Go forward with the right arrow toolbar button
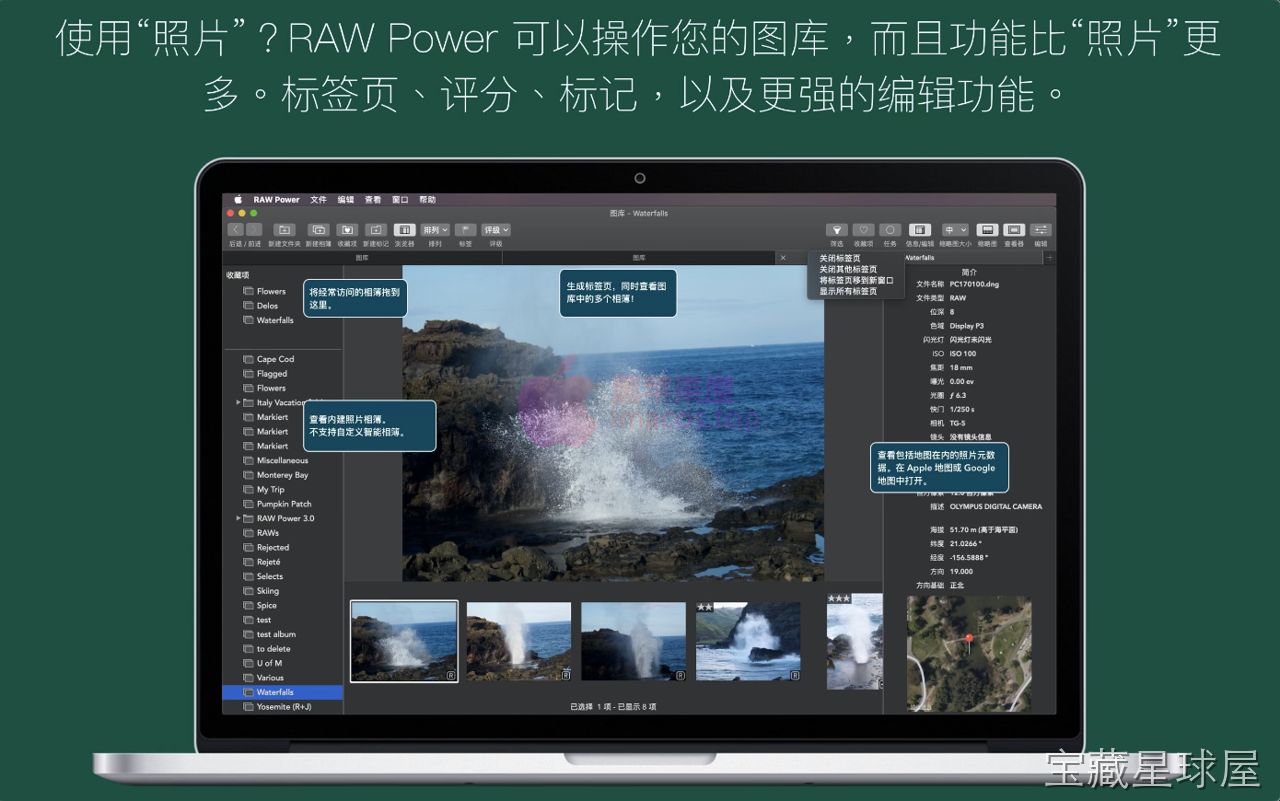The image size is (1280, 801). pos(254,230)
